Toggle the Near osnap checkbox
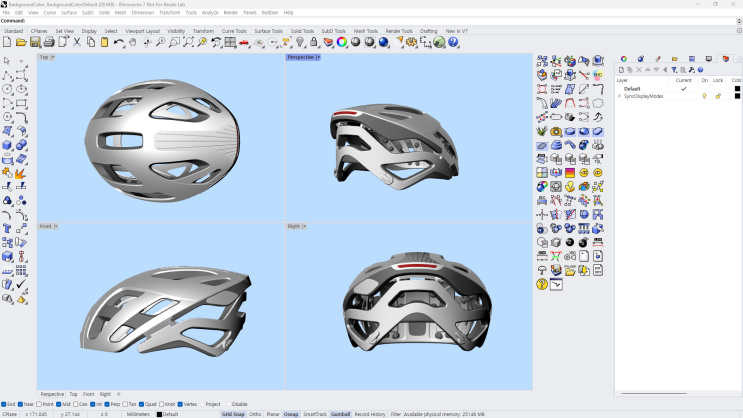Image resolution: width=743 pixels, height=418 pixels. [x=20, y=404]
